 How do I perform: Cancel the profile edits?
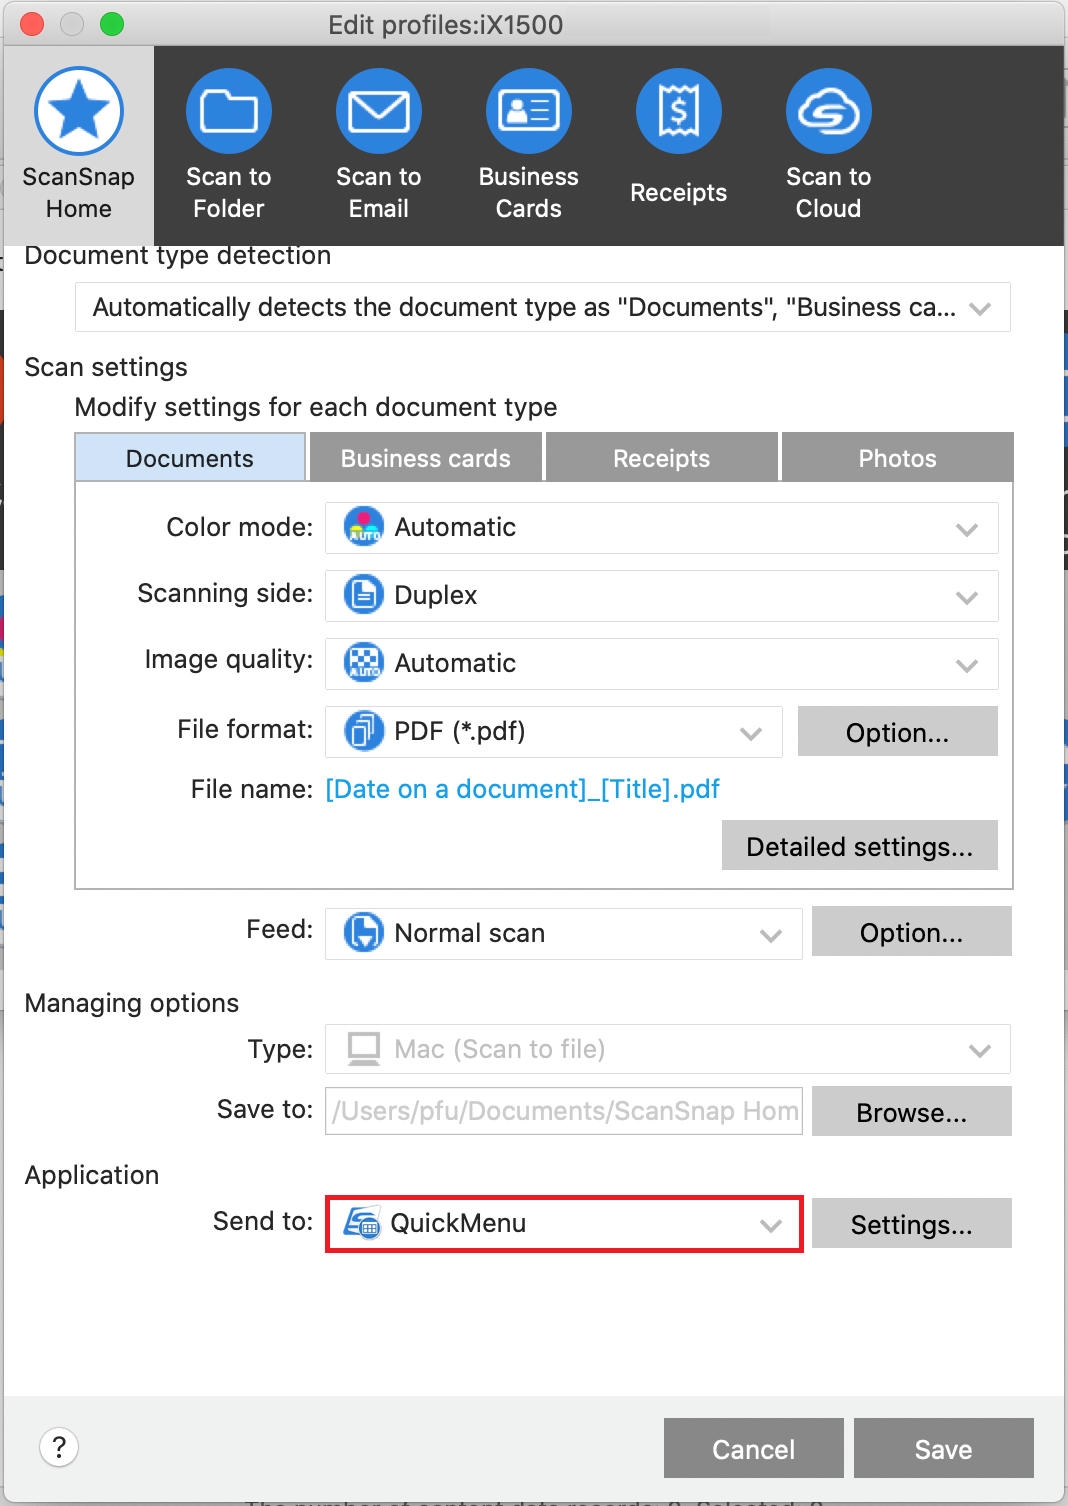click(x=754, y=1448)
